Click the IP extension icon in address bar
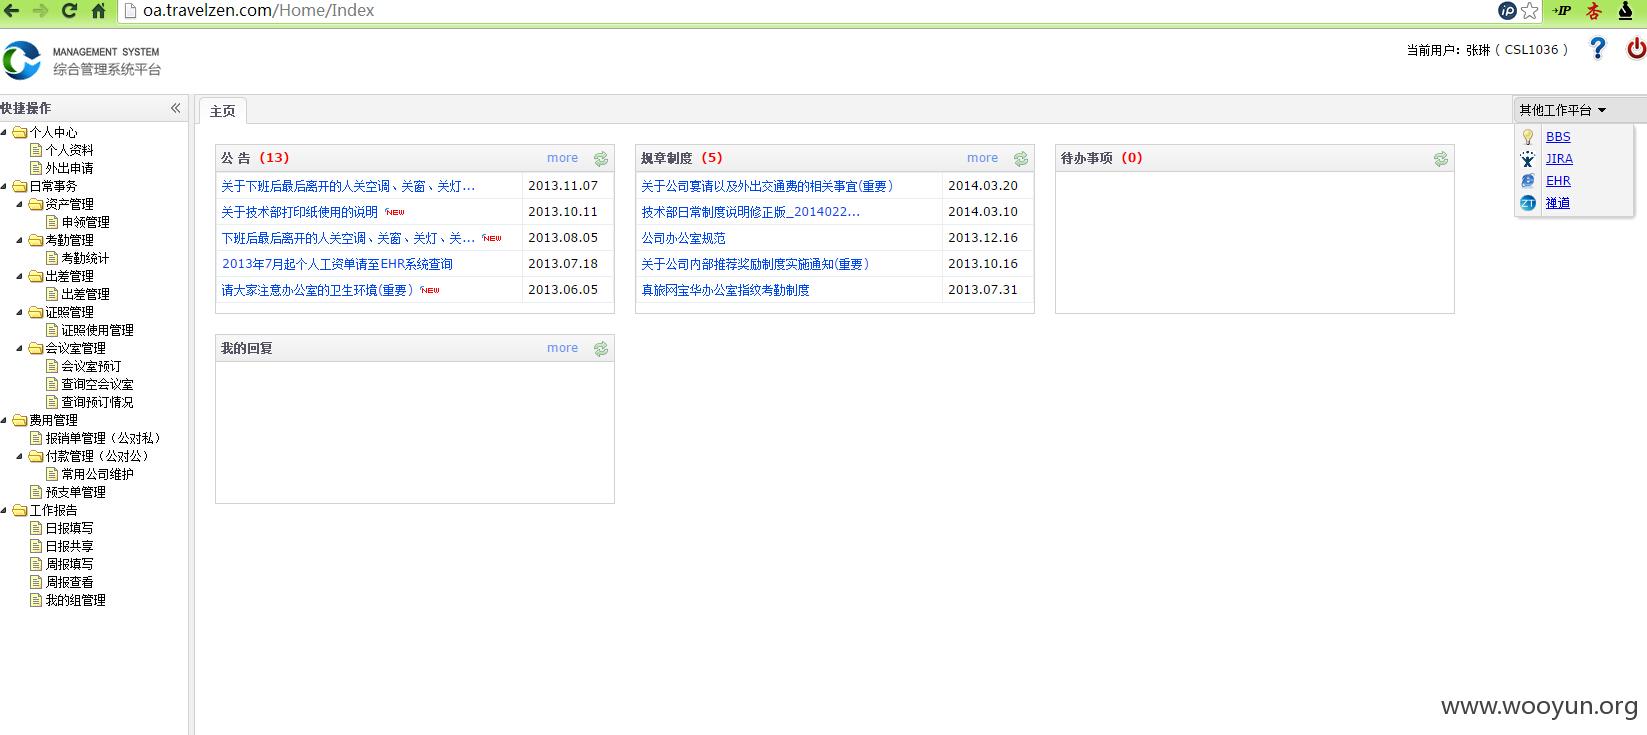The width and height of the screenshot is (1647, 735). point(1507,11)
